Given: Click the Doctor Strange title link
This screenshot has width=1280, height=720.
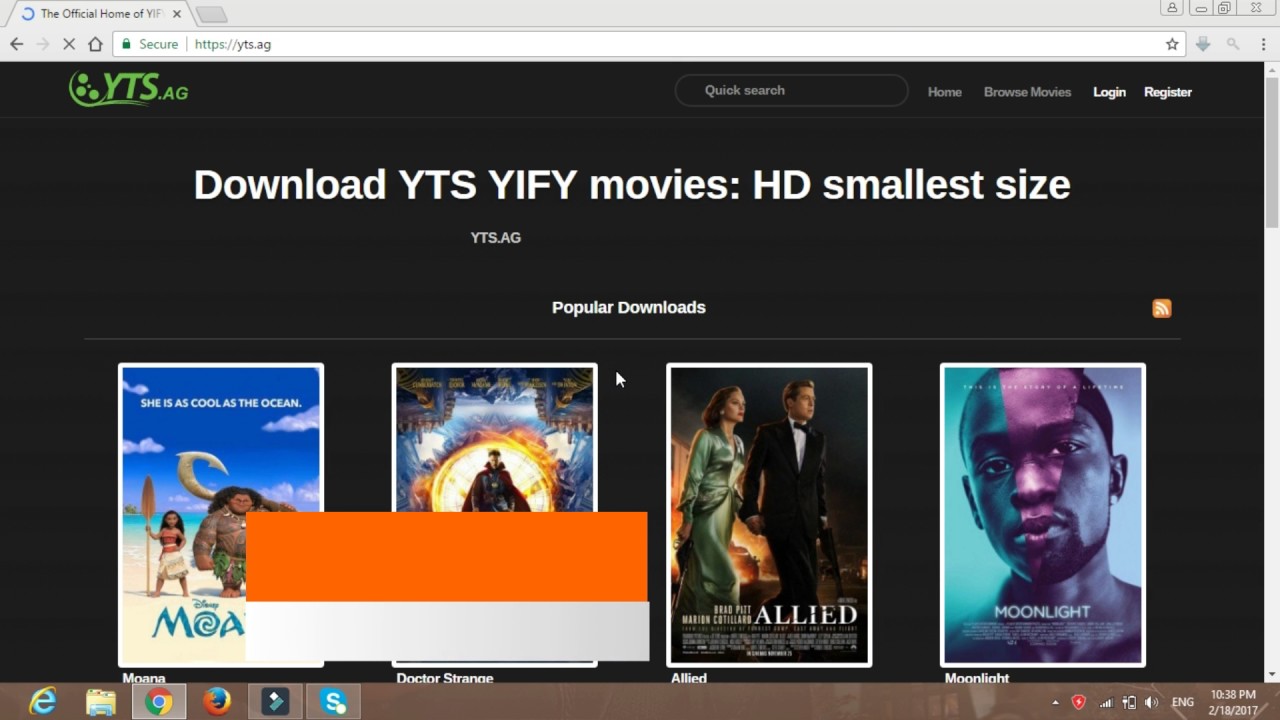Looking at the screenshot, I should pyautogui.click(x=445, y=678).
